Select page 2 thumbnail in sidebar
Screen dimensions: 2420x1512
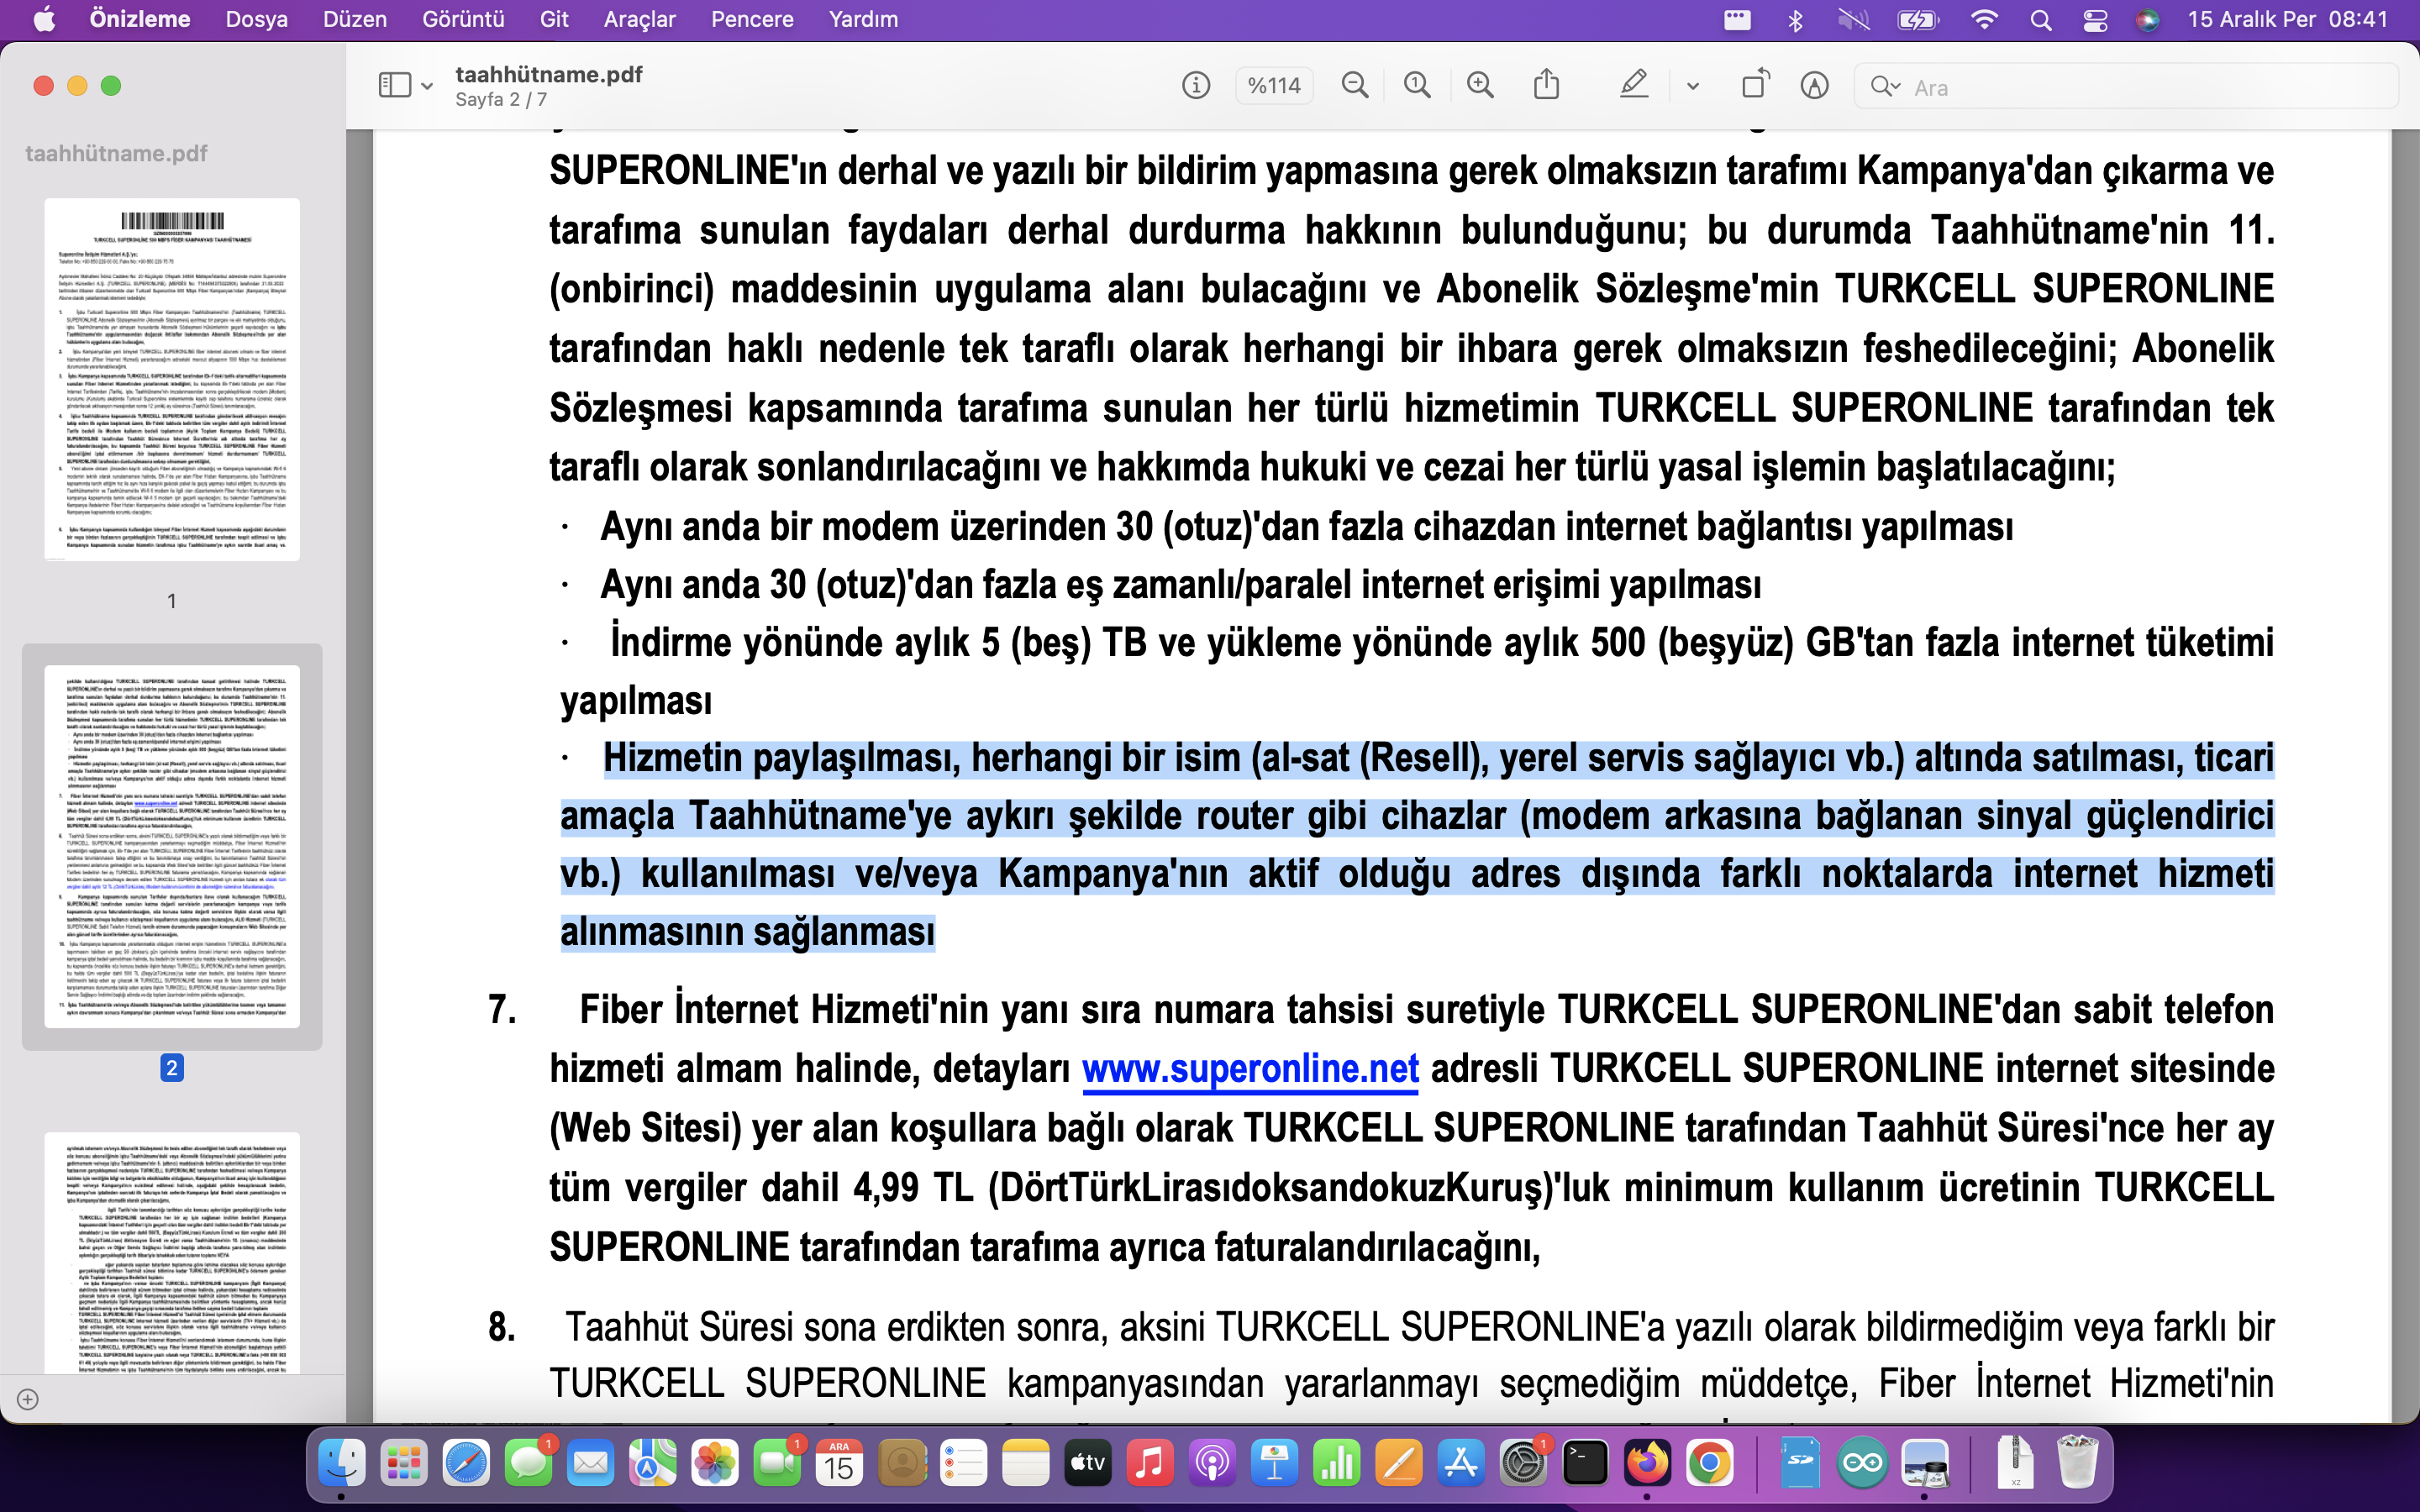172,846
